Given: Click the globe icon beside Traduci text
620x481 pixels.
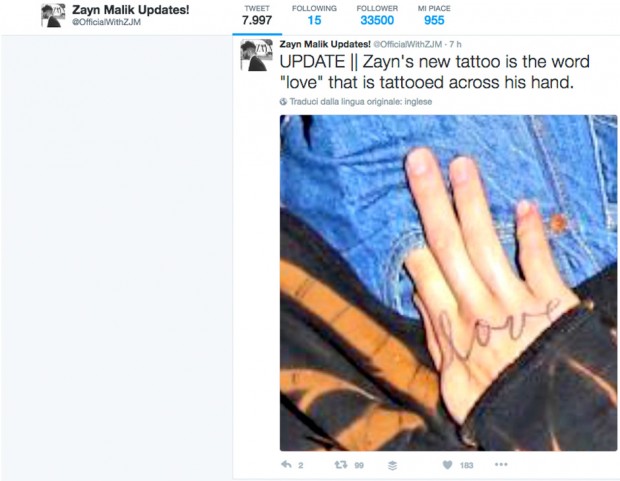Looking at the screenshot, I should click(283, 102).
